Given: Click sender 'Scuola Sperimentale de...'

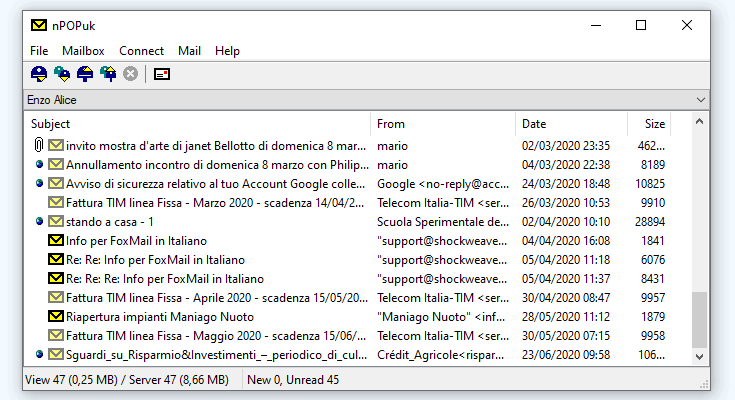Looking at the screenshot, I should tap(443, 222).
